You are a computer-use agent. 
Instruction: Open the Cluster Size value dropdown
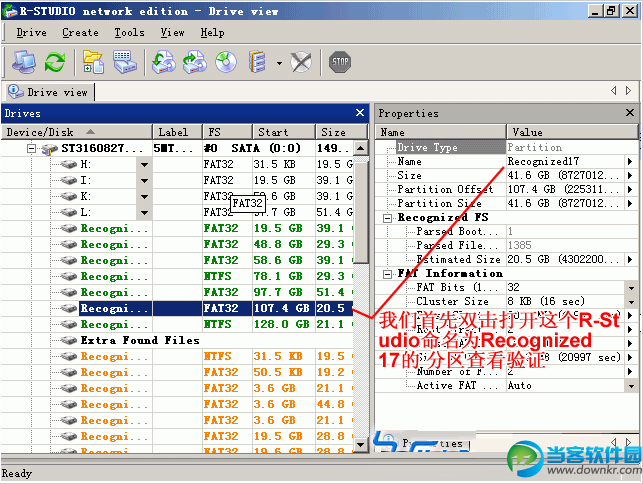pyautogui.click(x=631, y=302)
